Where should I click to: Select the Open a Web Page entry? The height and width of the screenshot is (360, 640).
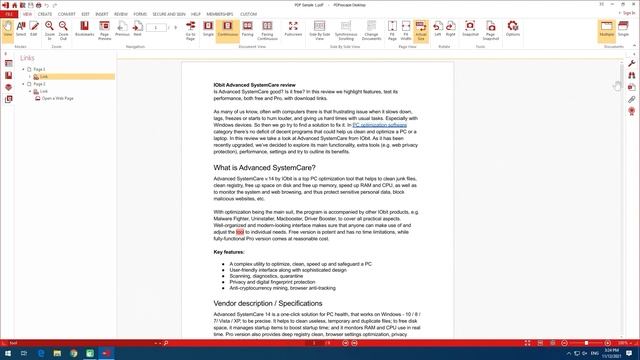click(x=58, y=99)
